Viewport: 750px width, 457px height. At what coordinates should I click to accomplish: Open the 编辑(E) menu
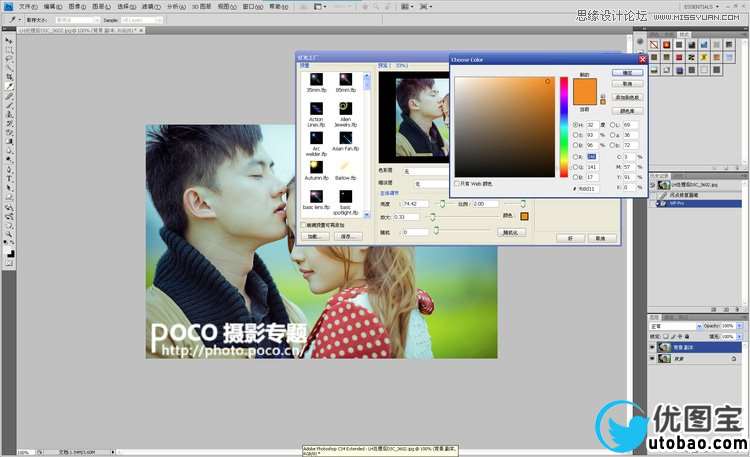[53, 7]
